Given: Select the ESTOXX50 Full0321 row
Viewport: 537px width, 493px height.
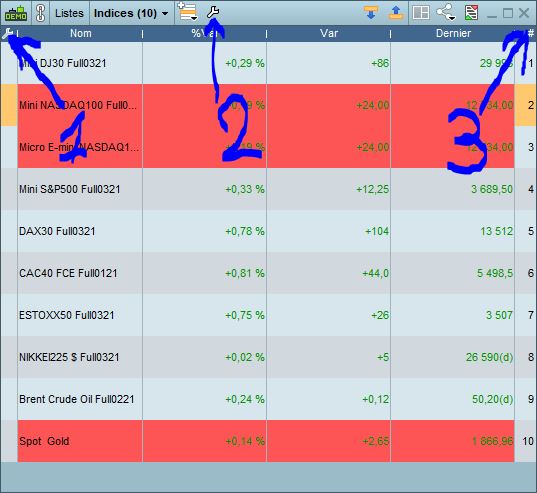Looking at the screenshot, I should point(268,315).
